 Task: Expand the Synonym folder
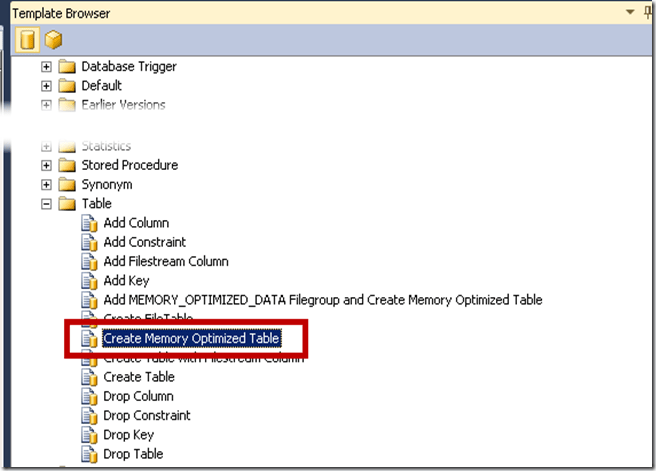[x=46, y=185]
